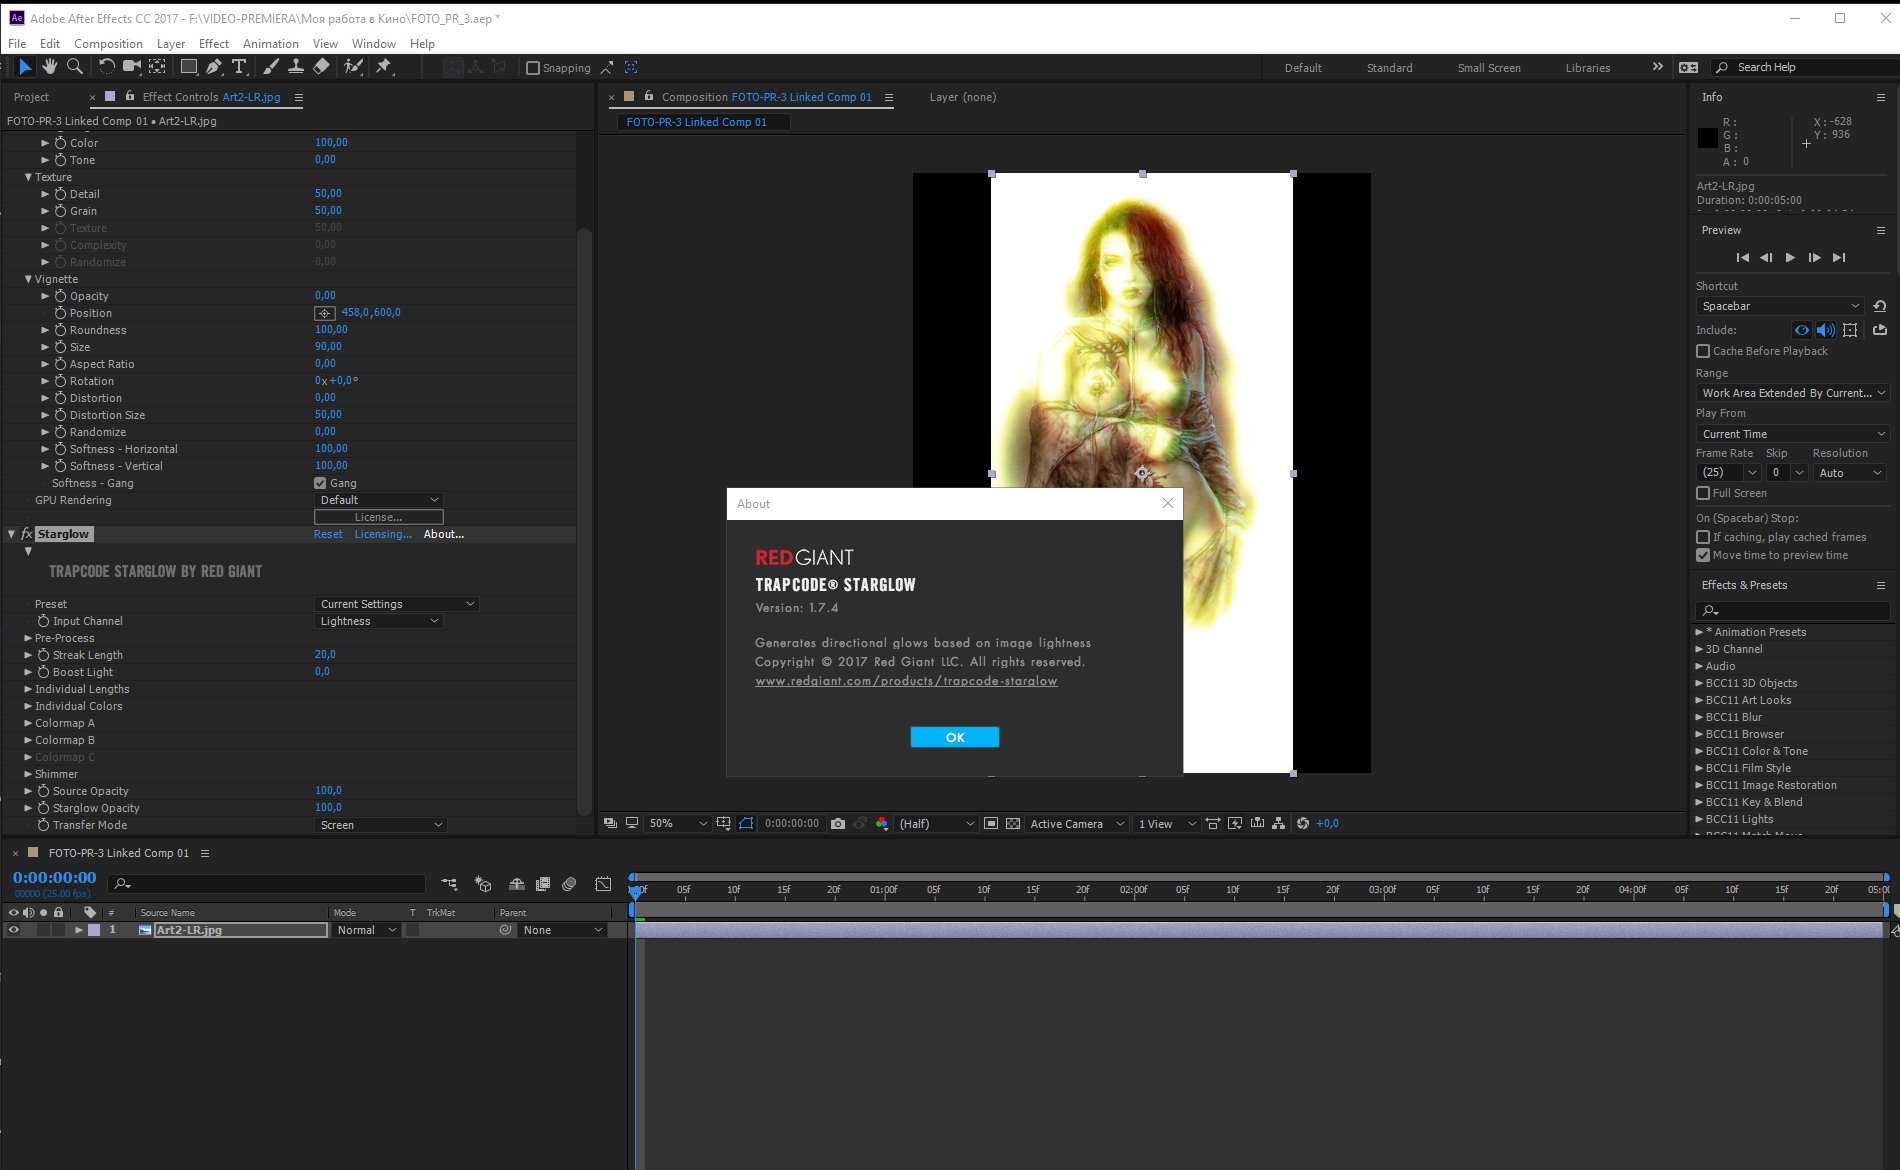Toggle audio include speaker in Preview
Viewport: 1900px width, 1170px height.
pyautogui.click(x=1825, y=330)
